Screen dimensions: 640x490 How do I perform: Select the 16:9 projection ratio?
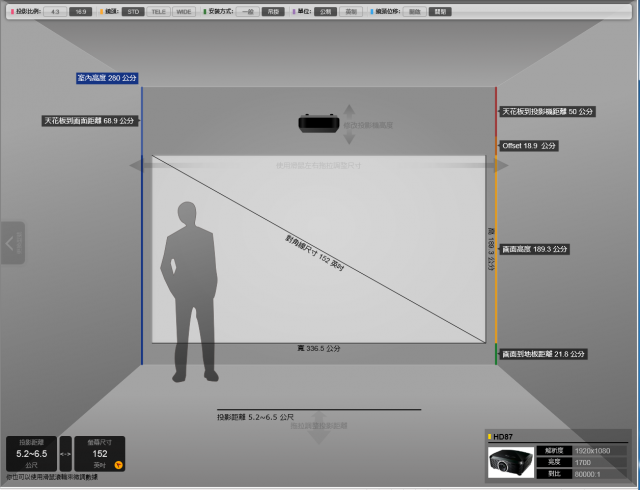pyautogui.click(x=80, y=11)
